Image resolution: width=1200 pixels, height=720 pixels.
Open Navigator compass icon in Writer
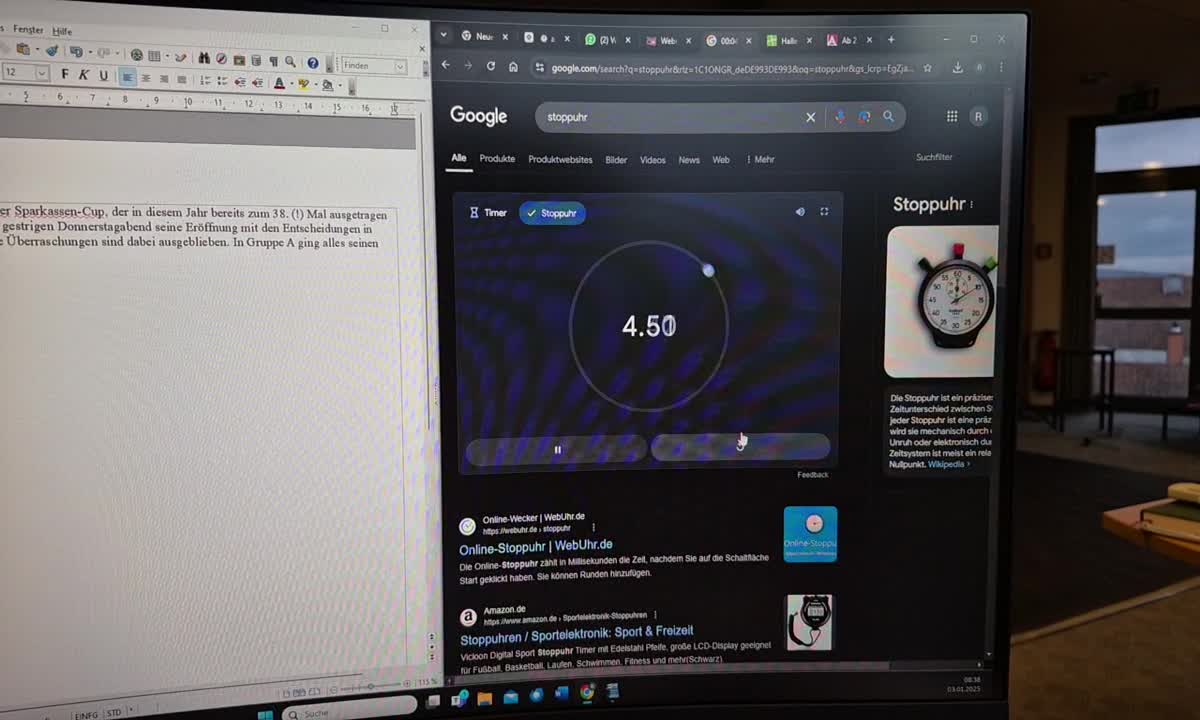[x=221, y=59]
